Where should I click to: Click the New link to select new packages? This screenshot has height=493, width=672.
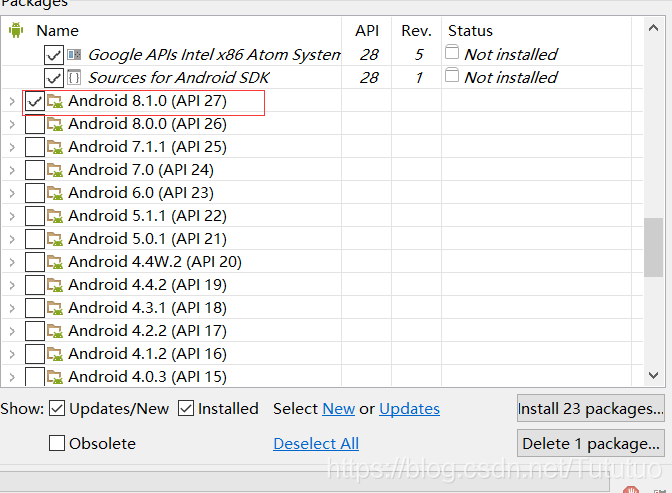click(339, 409)
